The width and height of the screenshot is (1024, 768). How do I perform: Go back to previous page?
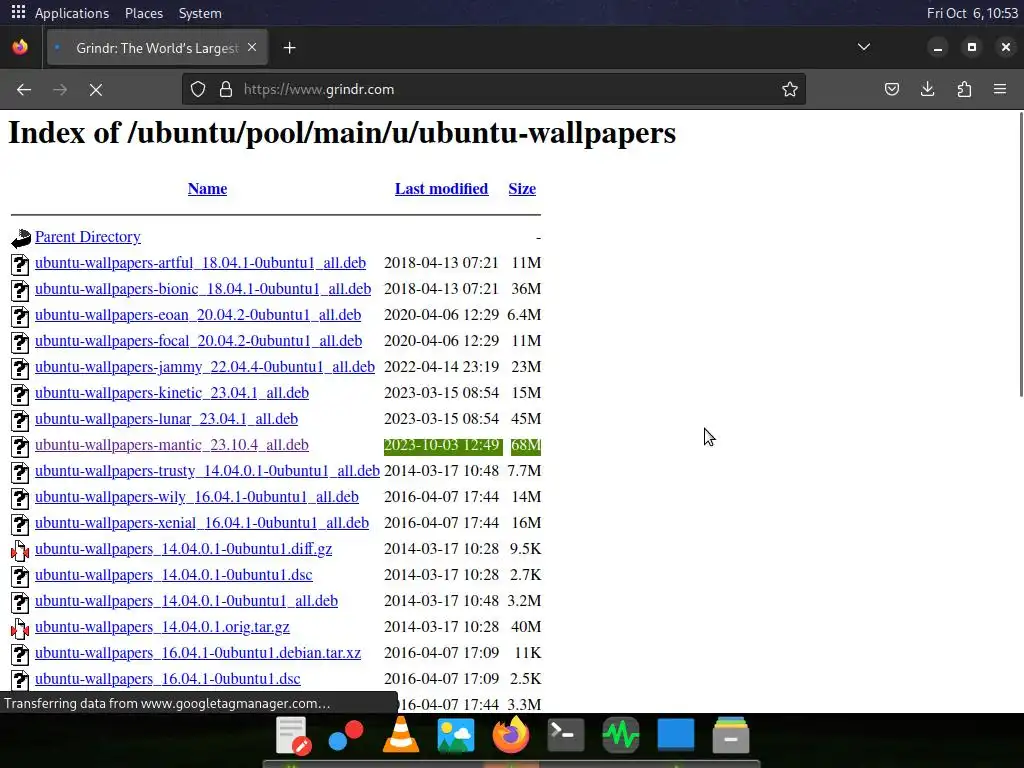point(24,89)
